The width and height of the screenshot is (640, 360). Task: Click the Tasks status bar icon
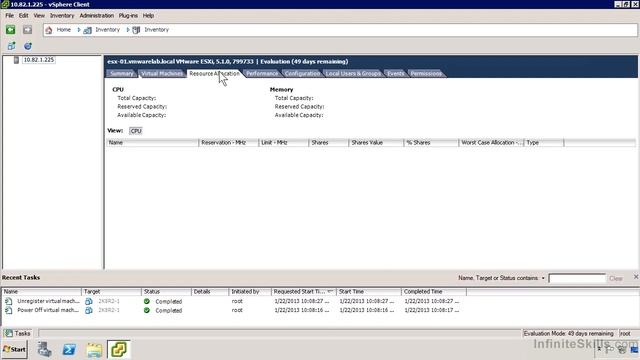[x=8, y=333]
